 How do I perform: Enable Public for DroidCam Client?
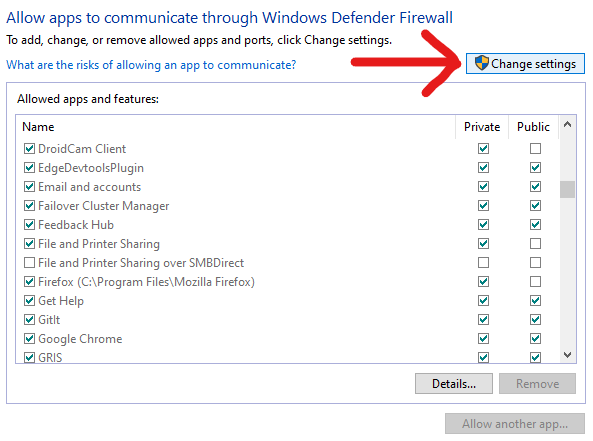click(535, 149)
